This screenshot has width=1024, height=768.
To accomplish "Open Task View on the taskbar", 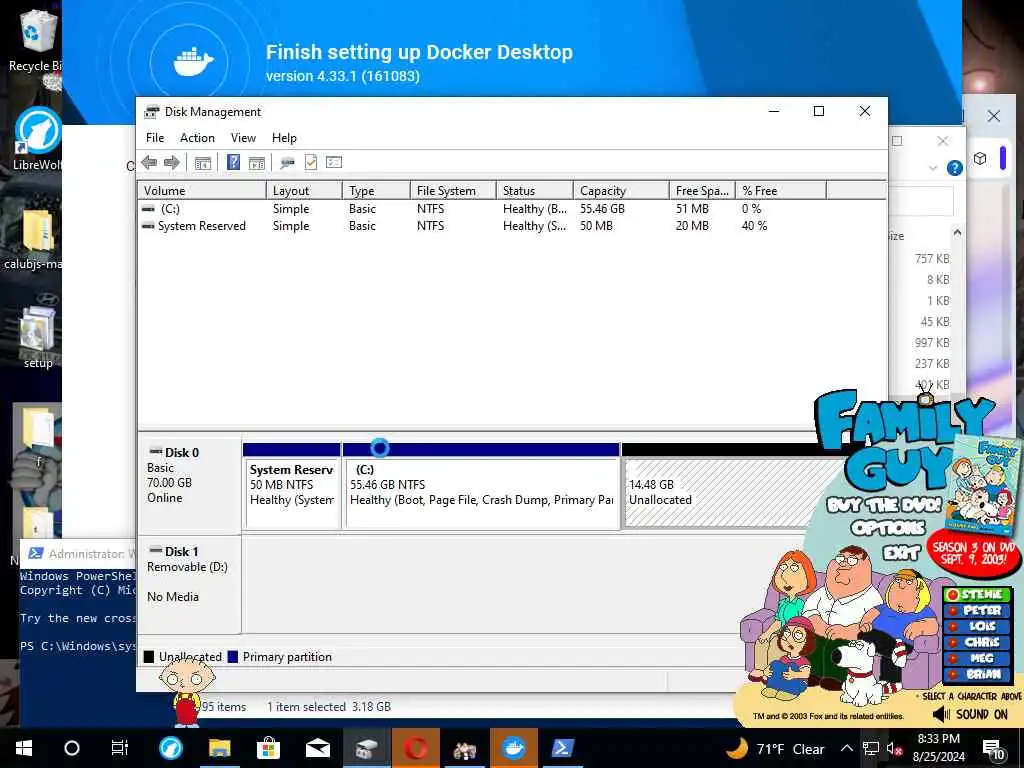I will coord(120,748).
